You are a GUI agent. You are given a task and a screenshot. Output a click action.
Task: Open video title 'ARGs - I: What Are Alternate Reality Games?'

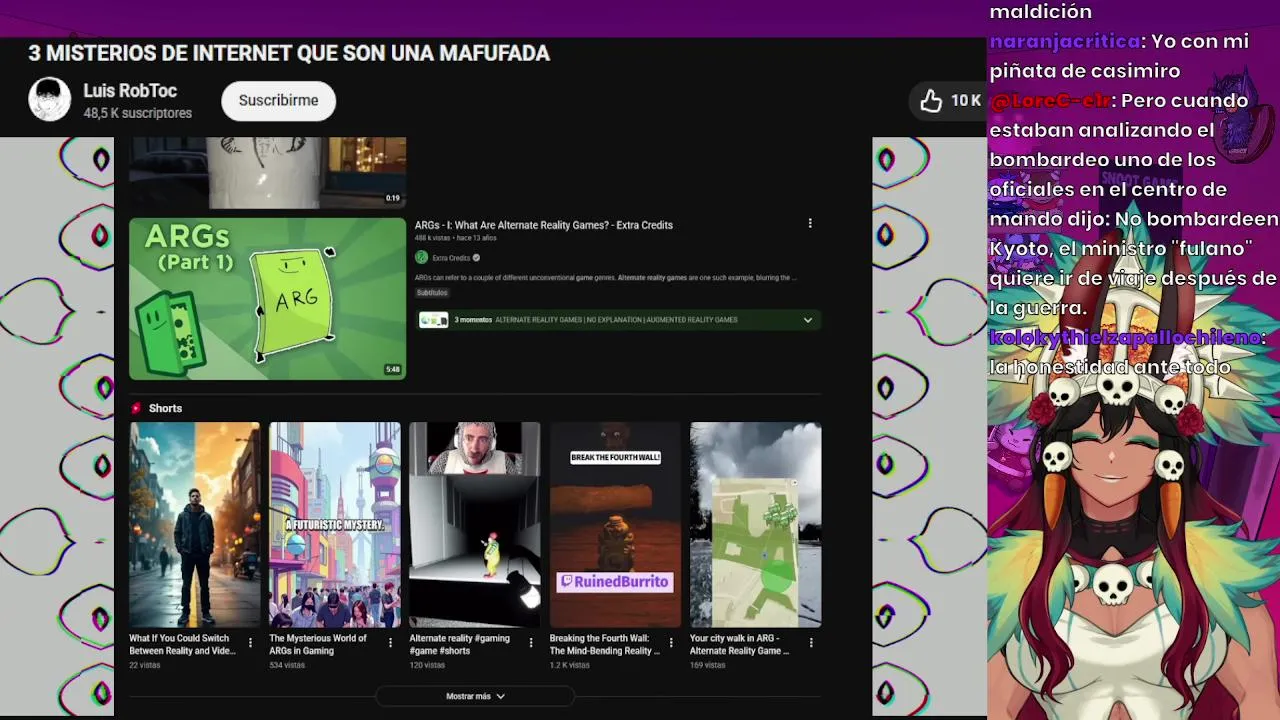point(544,225)
